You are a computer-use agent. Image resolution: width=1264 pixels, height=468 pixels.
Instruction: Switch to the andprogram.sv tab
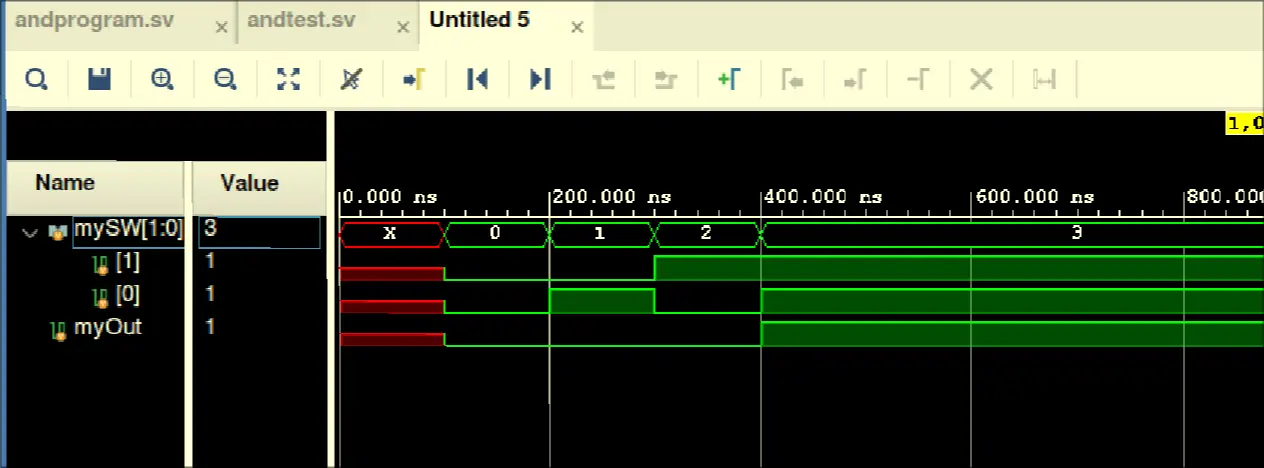pos(95,21)
